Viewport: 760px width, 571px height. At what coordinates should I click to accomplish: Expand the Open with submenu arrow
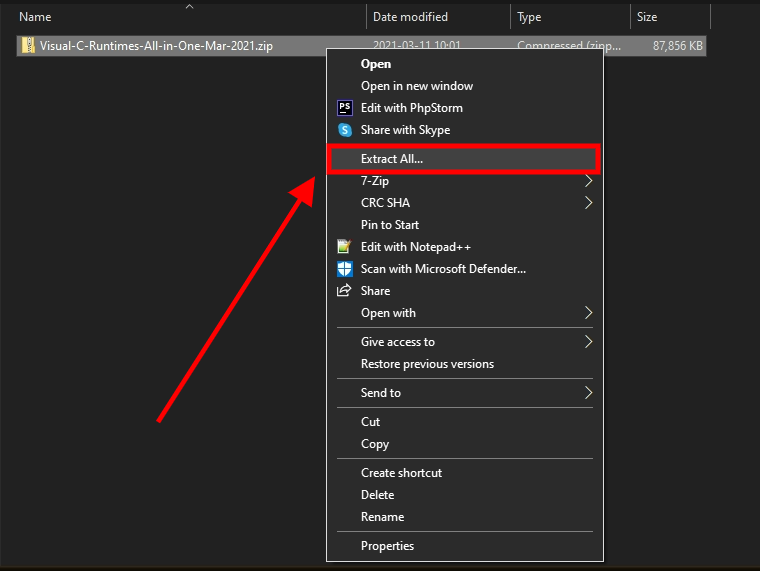click(589, 313)
